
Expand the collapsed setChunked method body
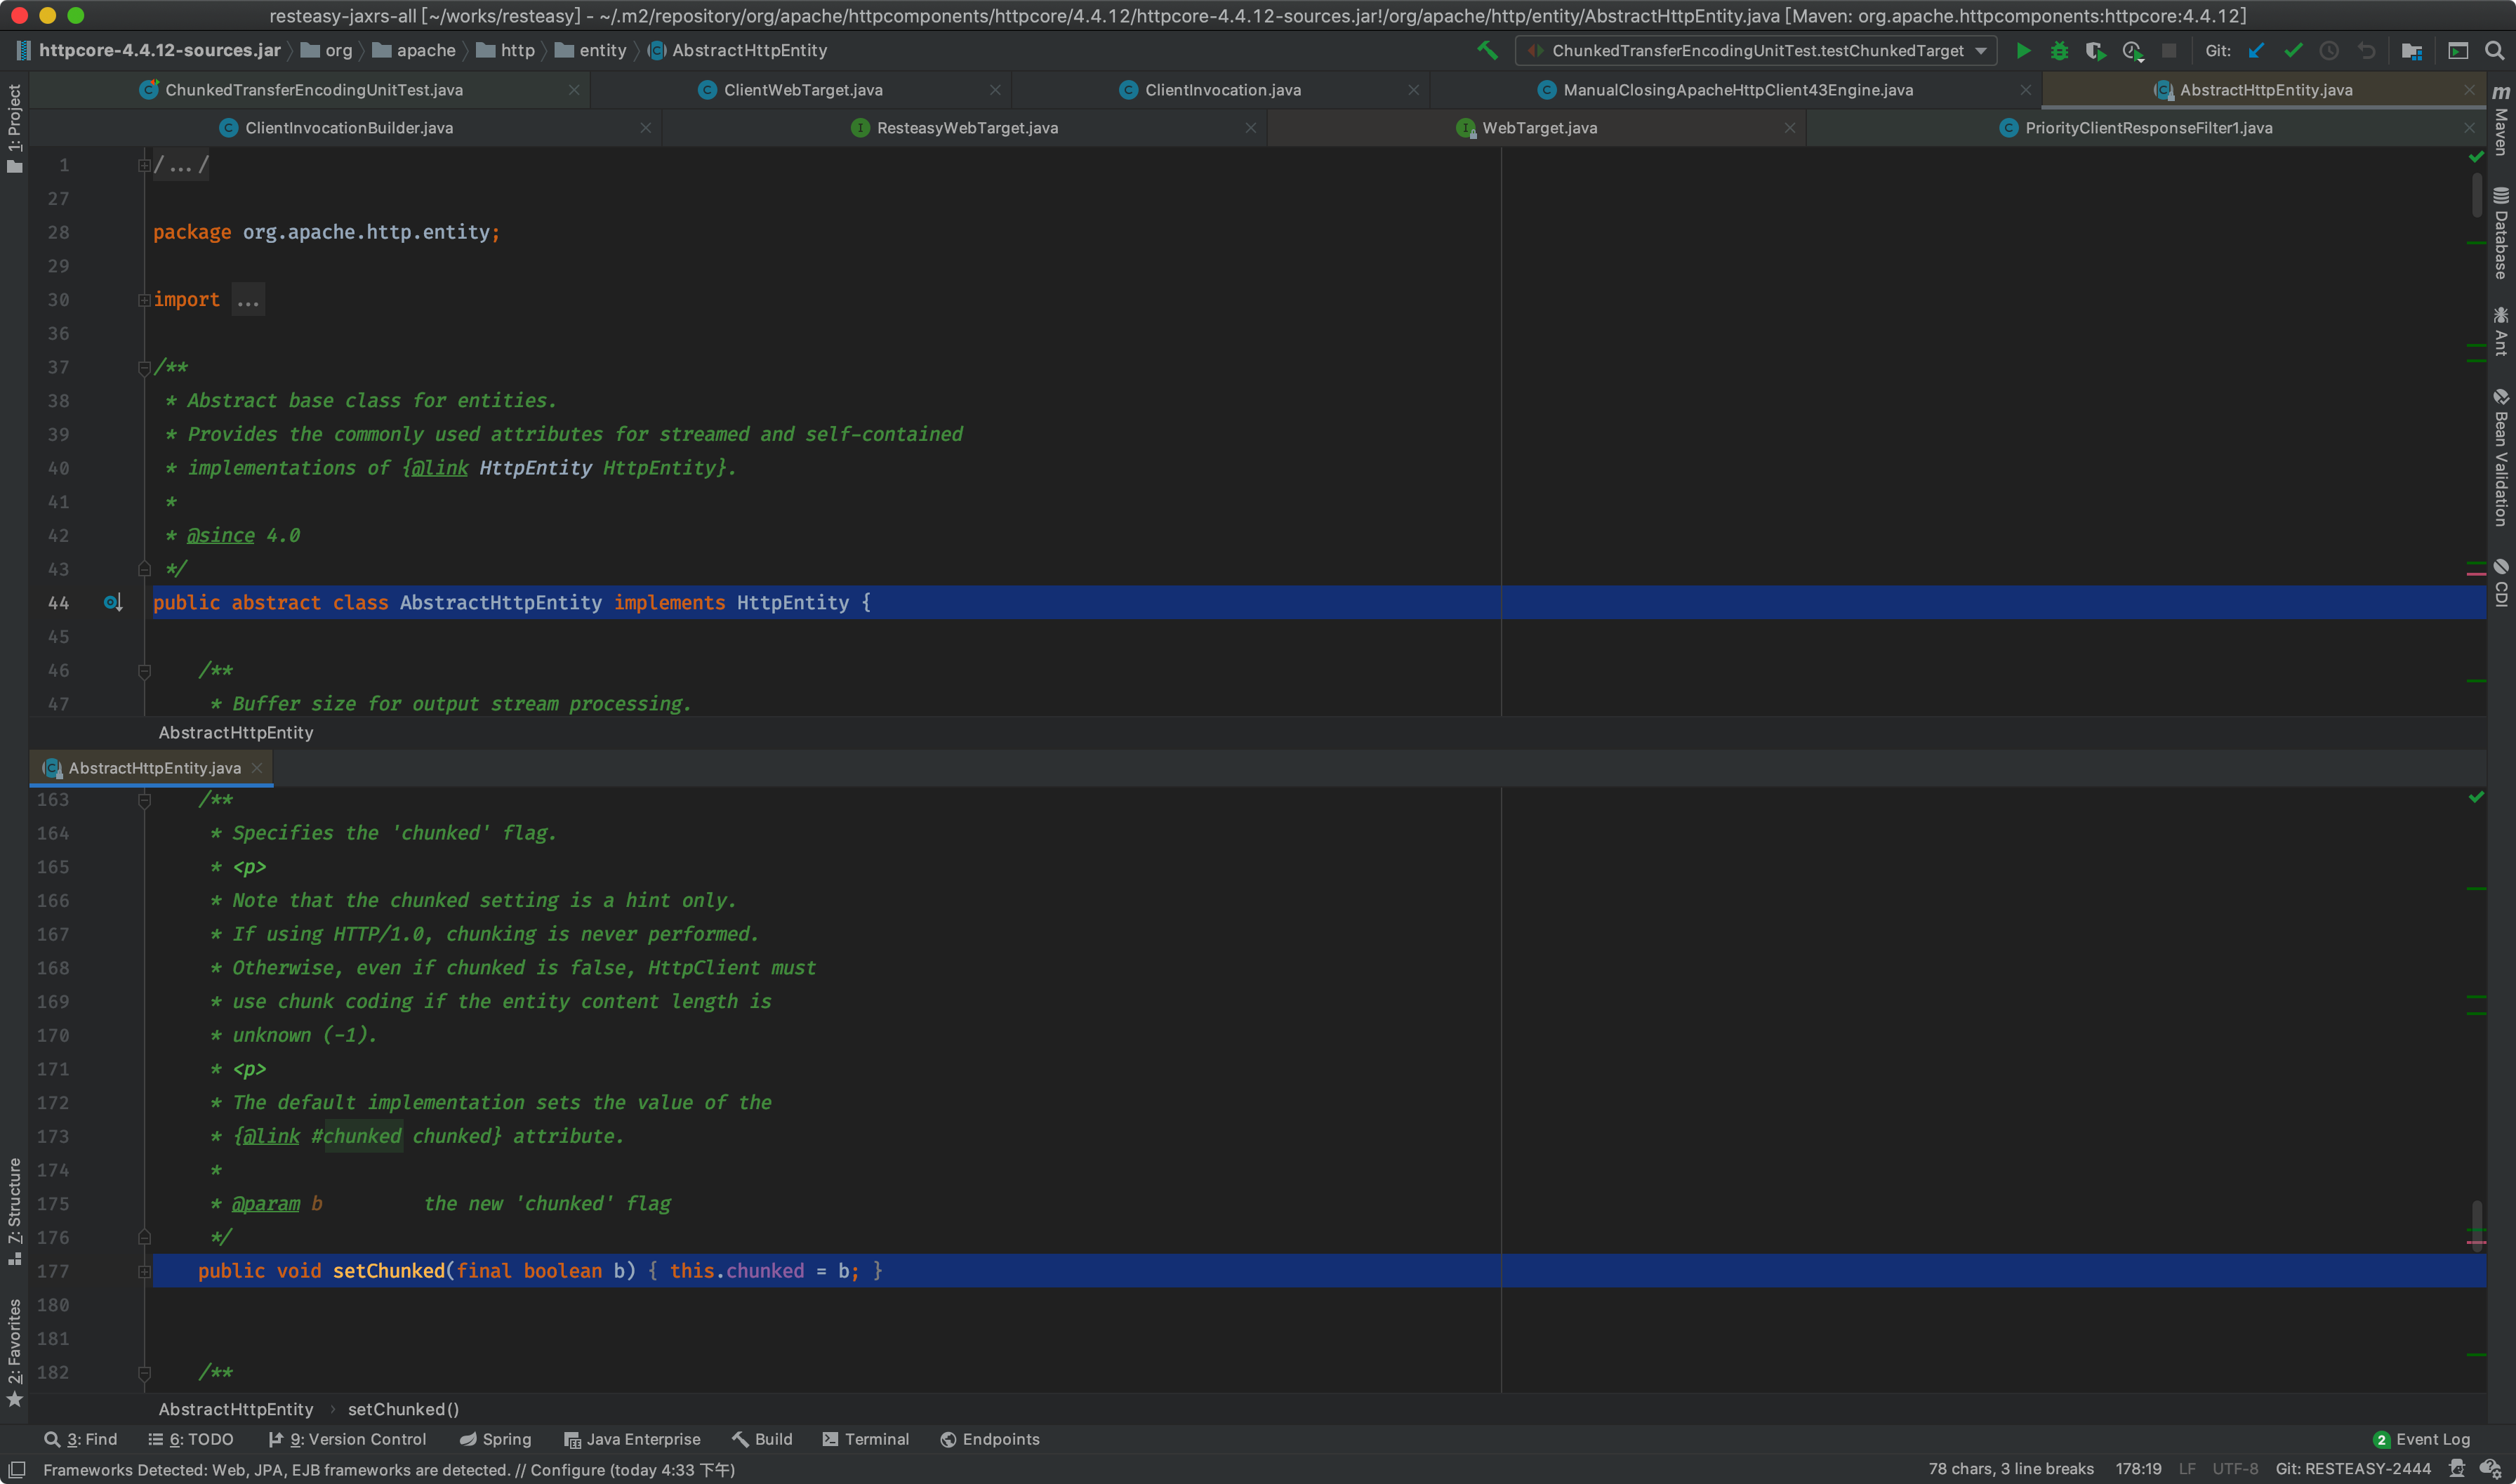pyautogui.click(x=144, y=1271)
